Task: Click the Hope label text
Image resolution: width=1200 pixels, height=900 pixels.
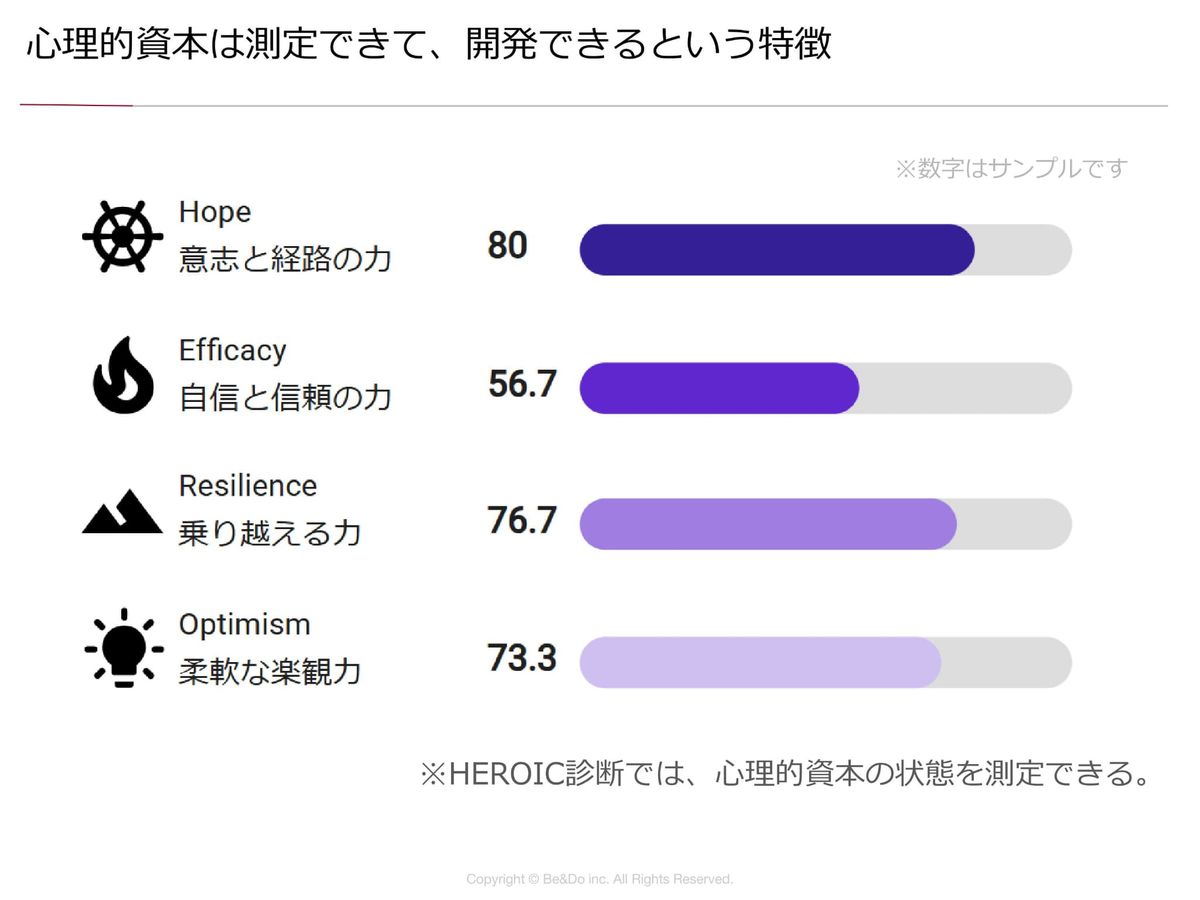Action: point(215,212)
